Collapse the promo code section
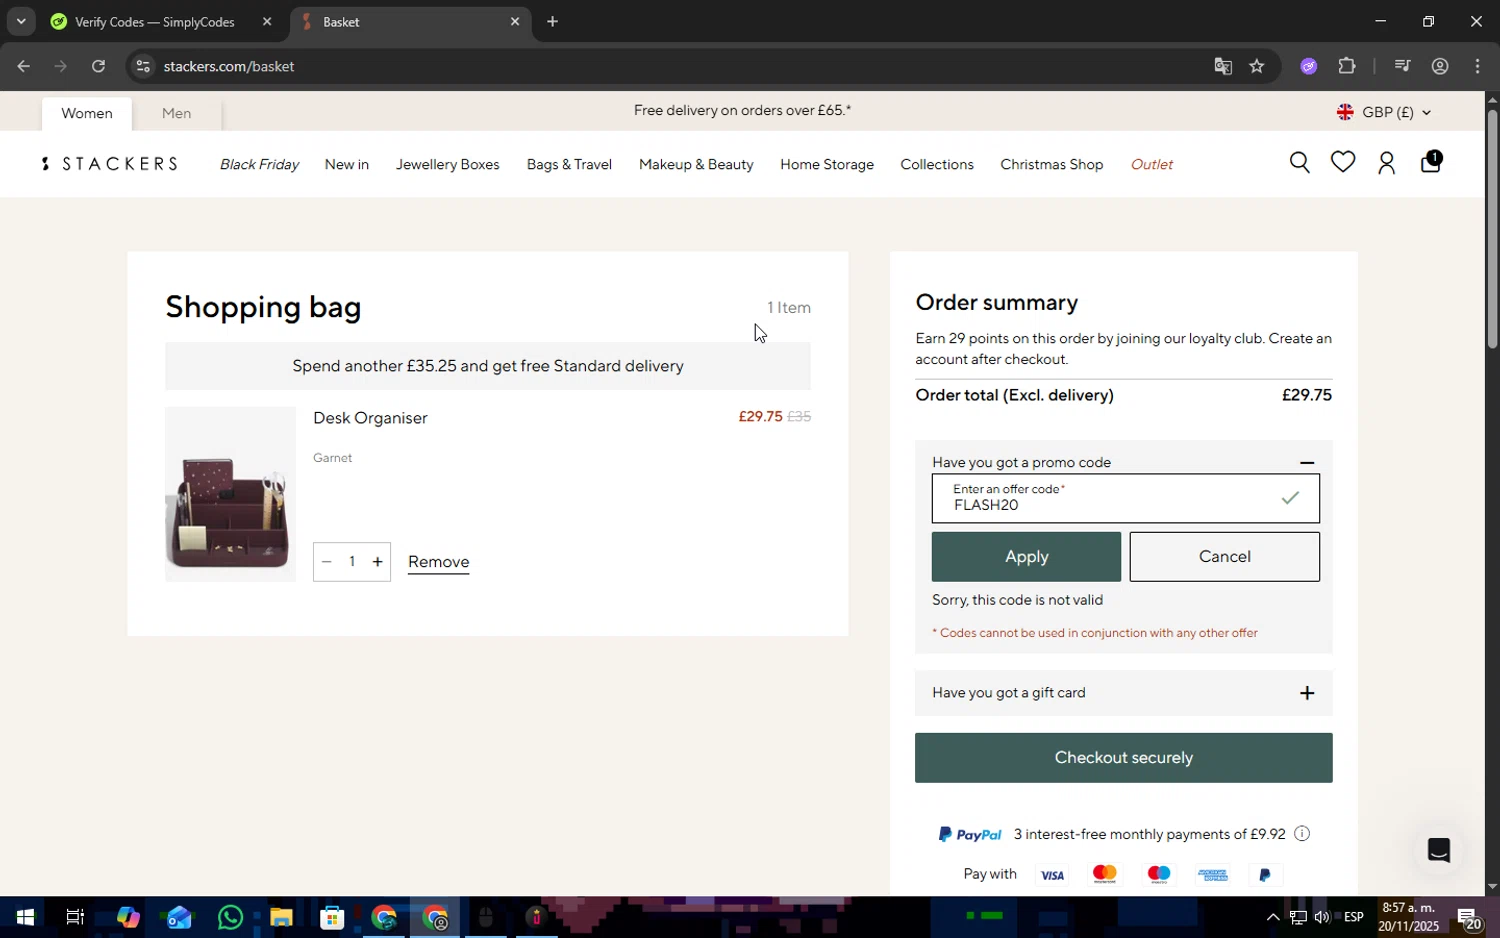The image size is (1500, 938). 1306,462
